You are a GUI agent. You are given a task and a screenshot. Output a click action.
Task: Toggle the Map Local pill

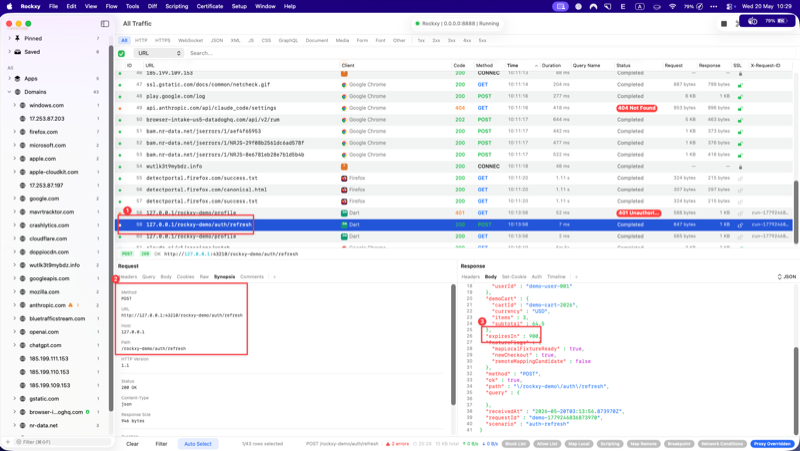579,444
